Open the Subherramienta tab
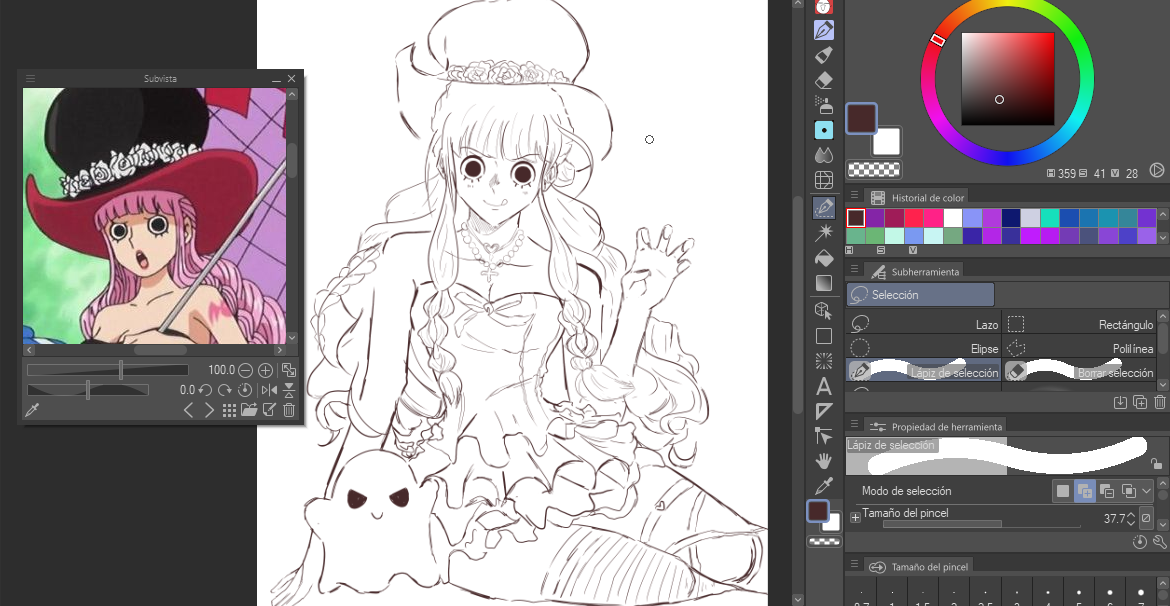The image size is (1170, 606). coord(915,272)
